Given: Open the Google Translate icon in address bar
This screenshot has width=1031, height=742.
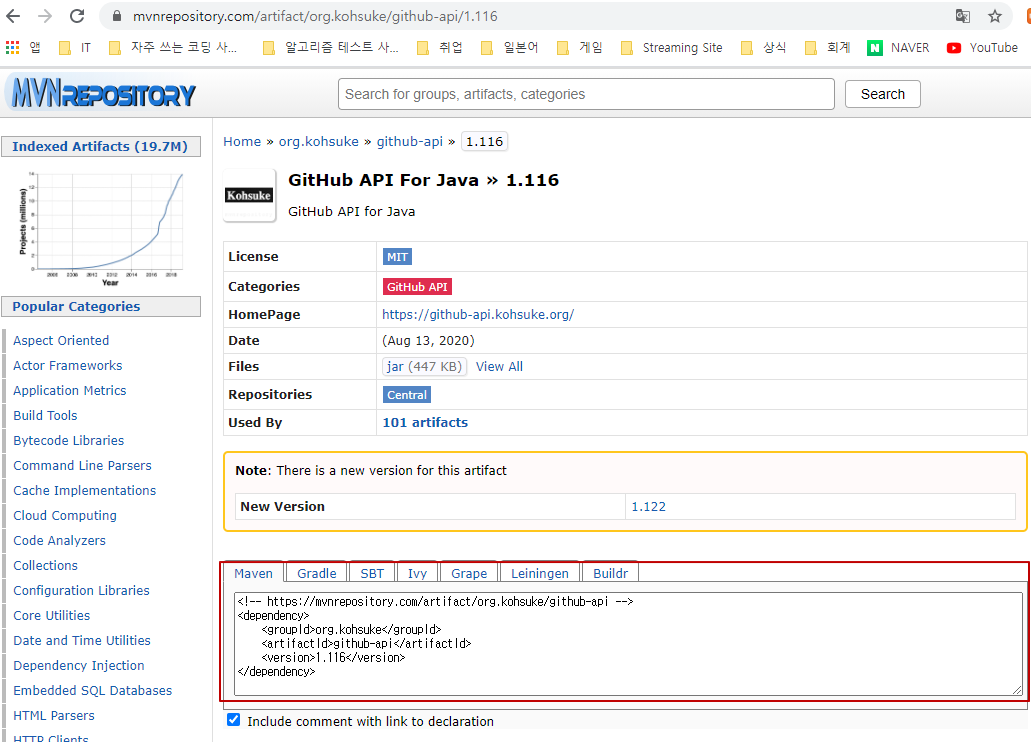Looking at the screenshot, I should click(x=963, y=16).
